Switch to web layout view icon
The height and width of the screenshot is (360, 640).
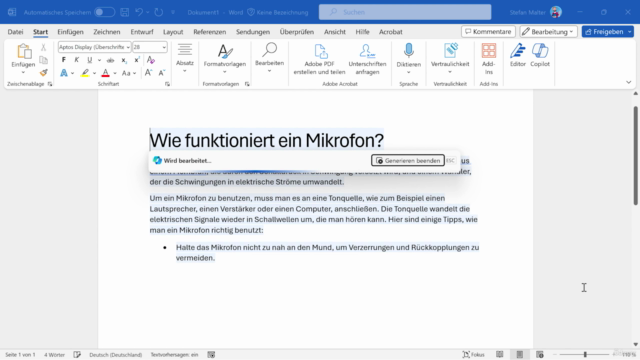540,355
